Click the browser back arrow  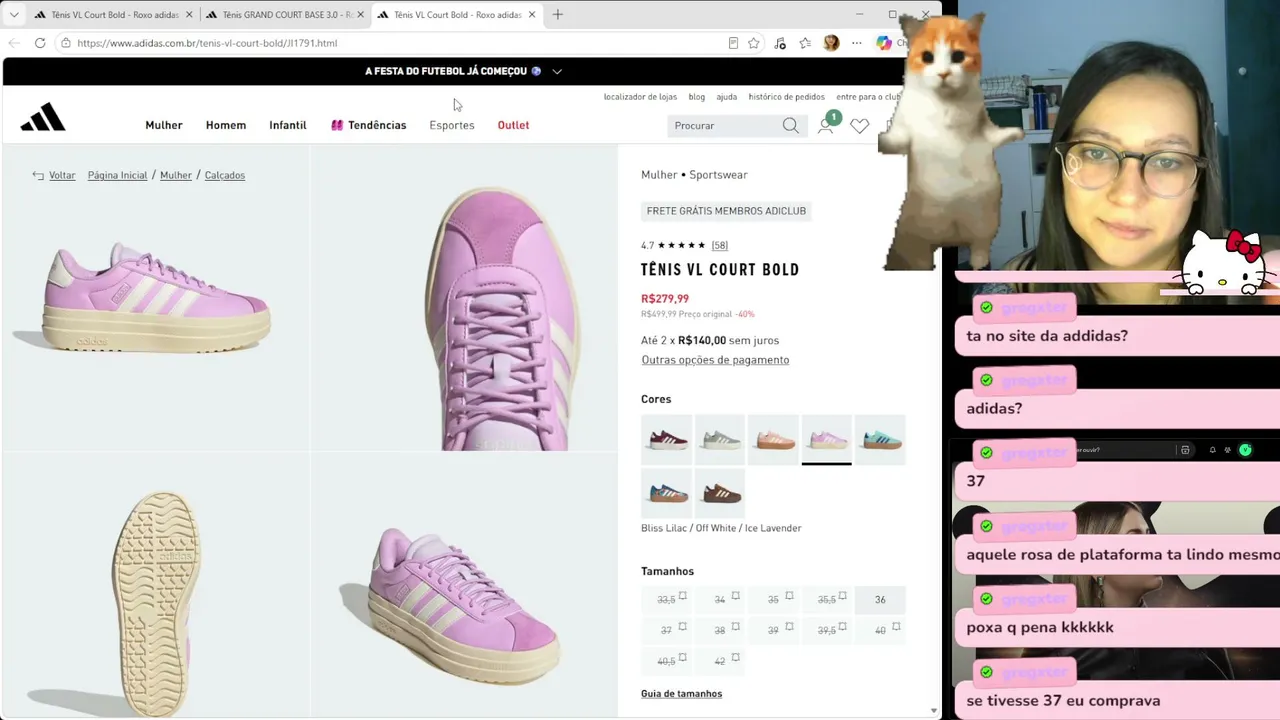point(14,43)
